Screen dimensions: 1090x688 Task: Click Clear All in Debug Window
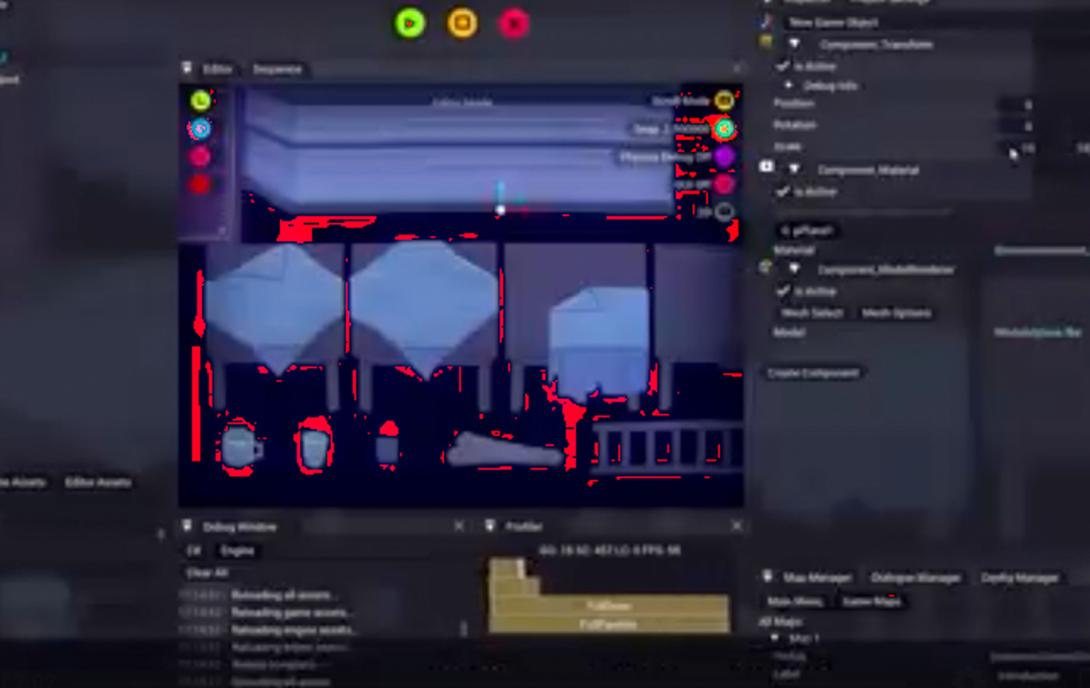point(207,573)
